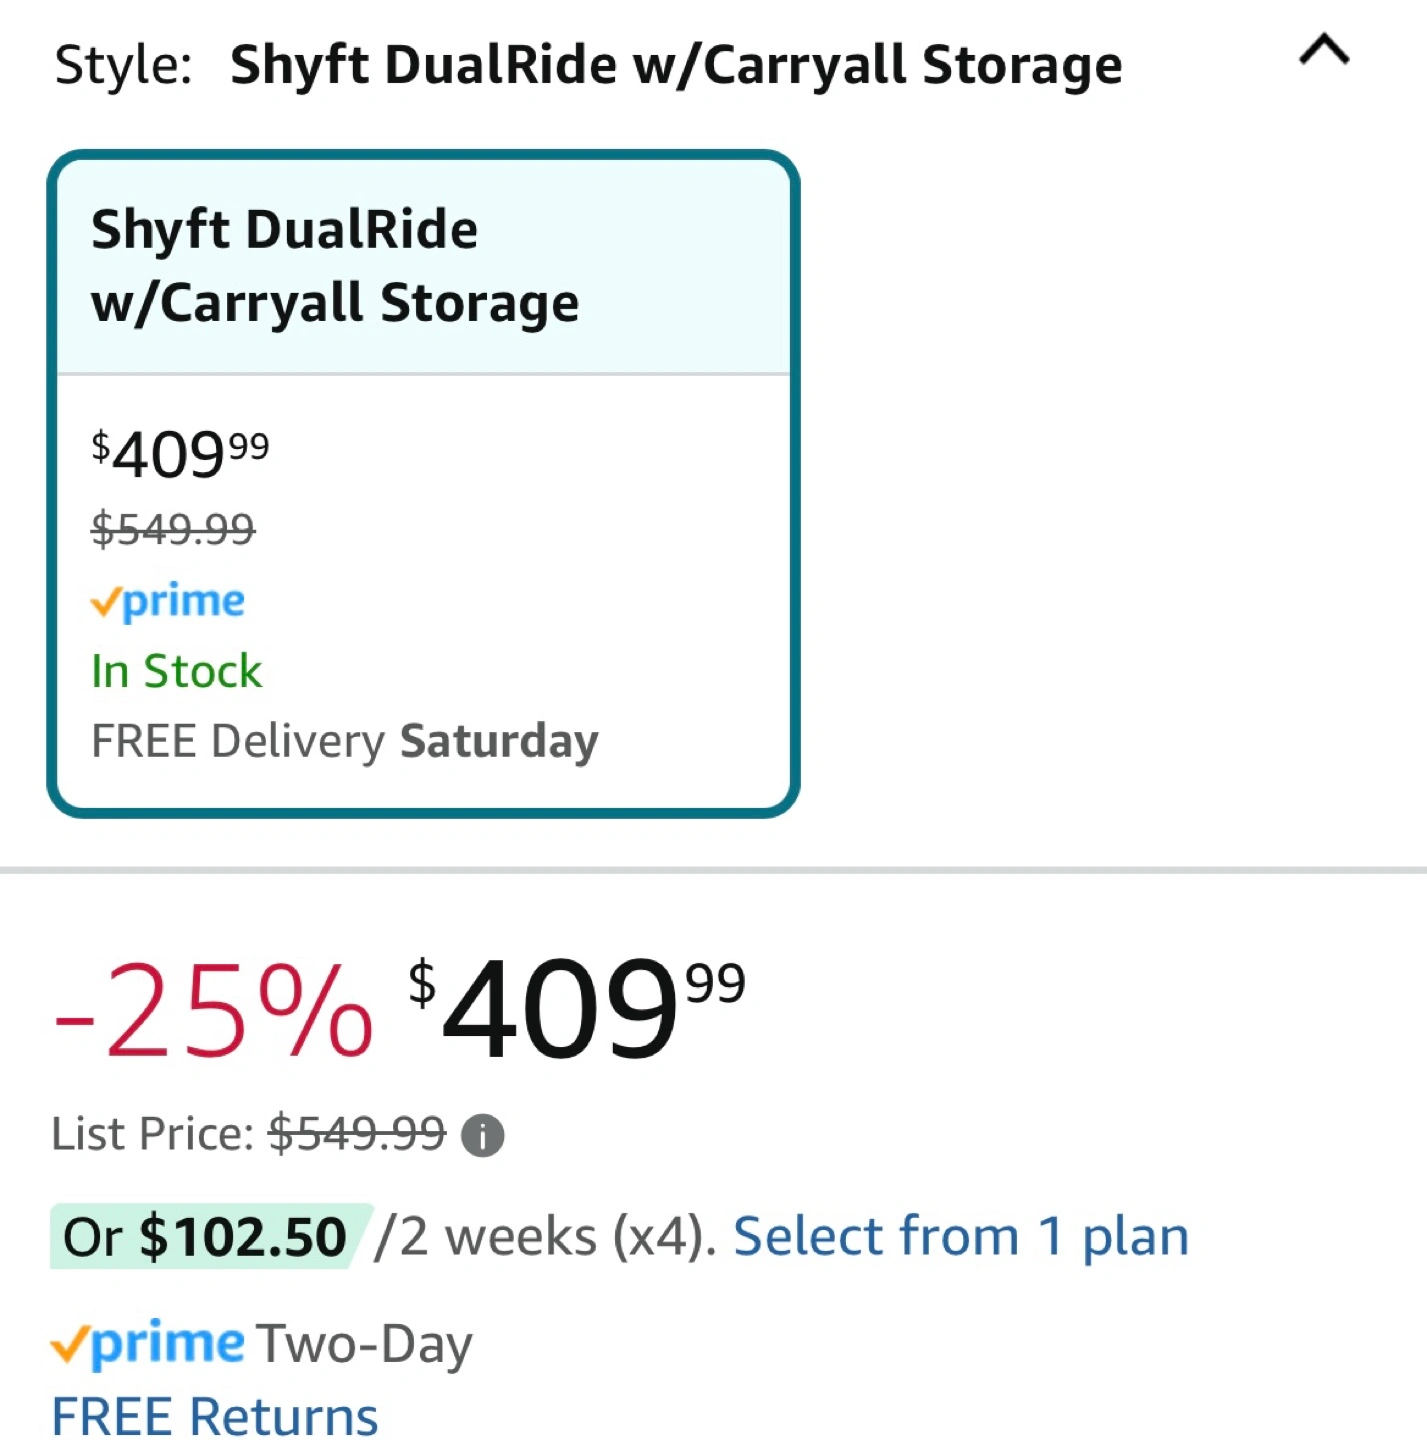
Task: Click the Two-Day shipping text
Action: [x=364, y=1345]
